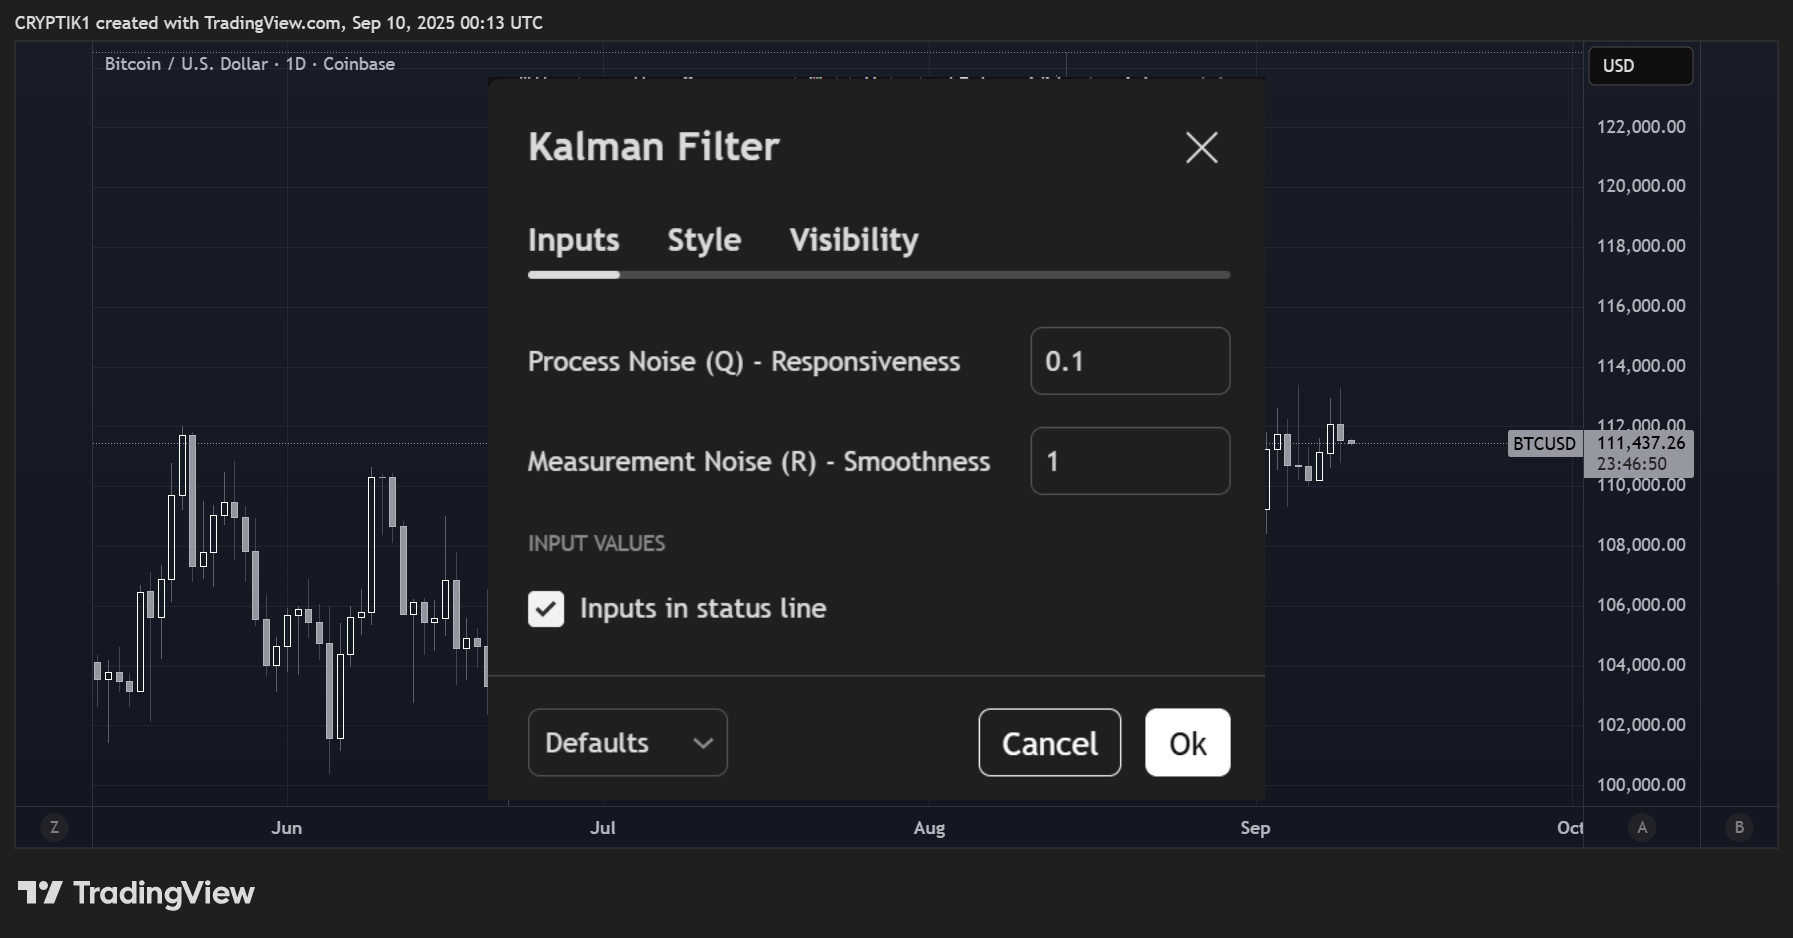Screen dimensions: 1793x938
Task: Click the Jul label on time axis
Action: click(x=603, y=828)
